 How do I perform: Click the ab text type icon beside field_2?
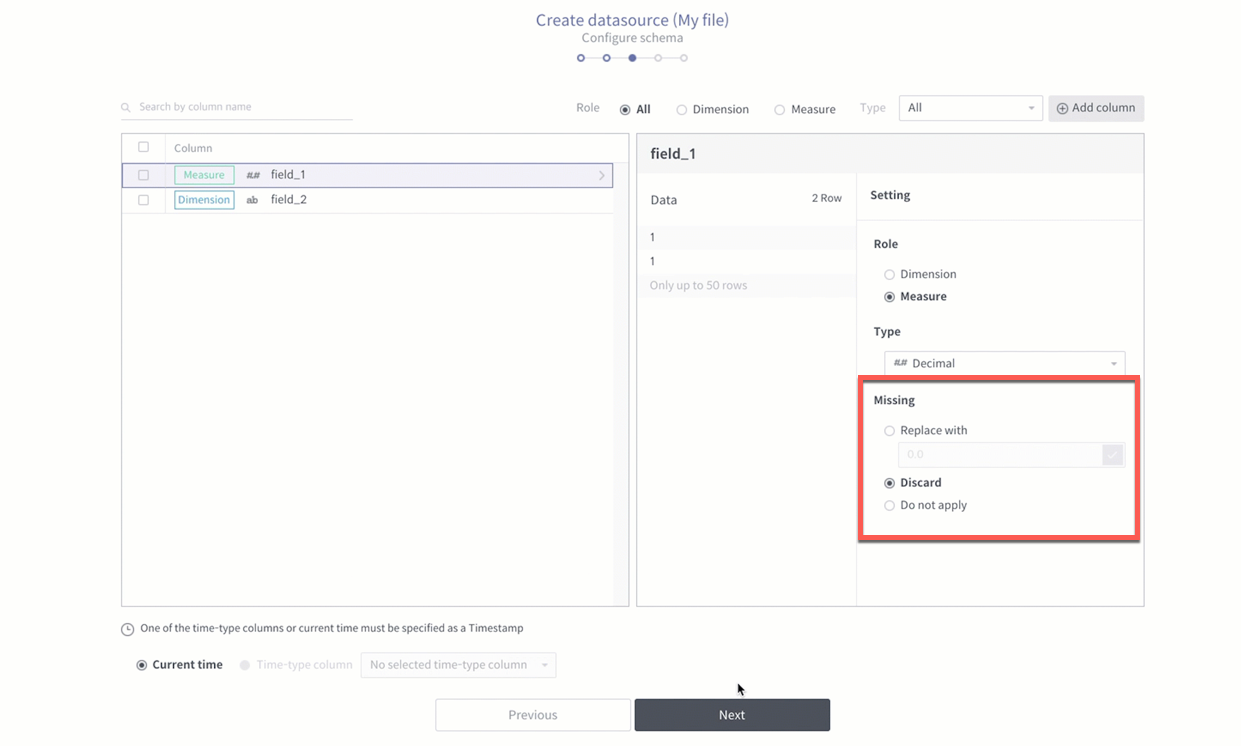252,199
